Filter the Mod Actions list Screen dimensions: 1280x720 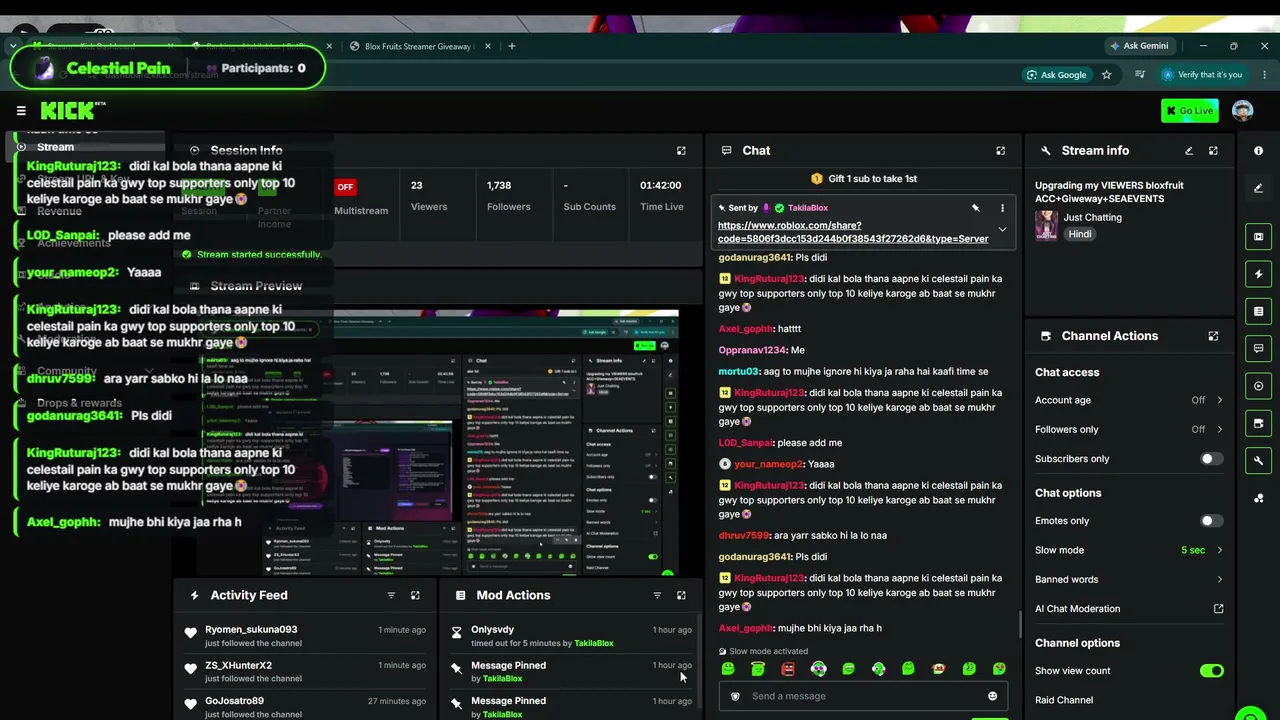(657, 595)
